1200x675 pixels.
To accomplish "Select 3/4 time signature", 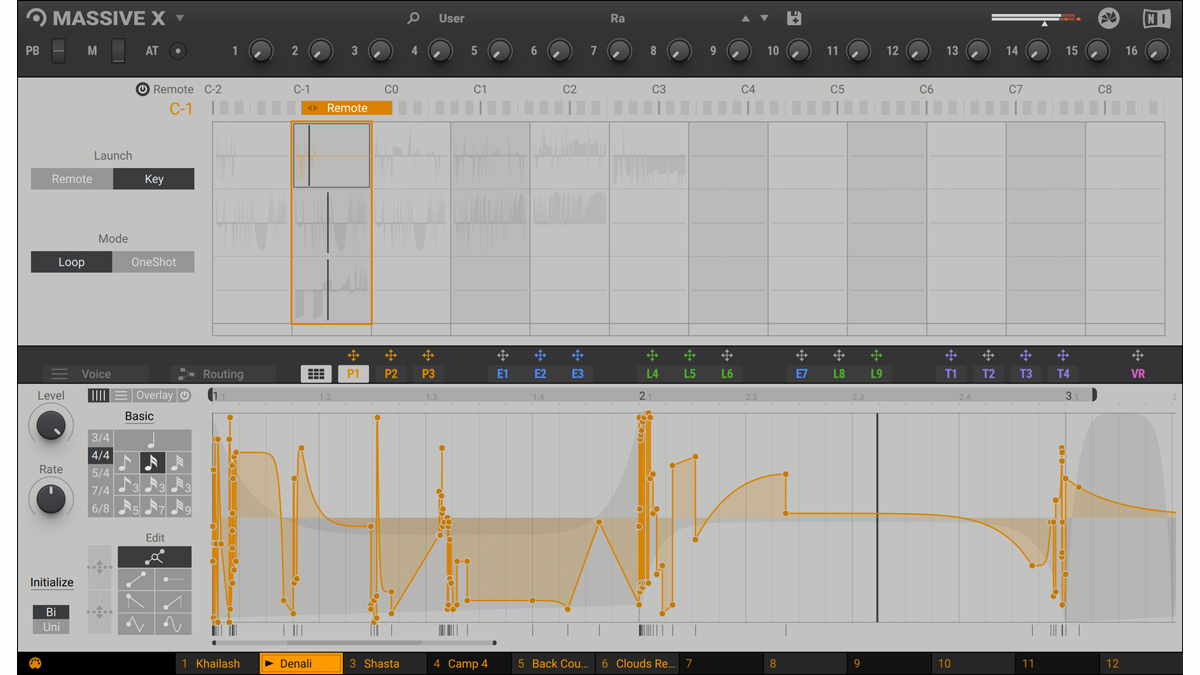I will point(100,438).
